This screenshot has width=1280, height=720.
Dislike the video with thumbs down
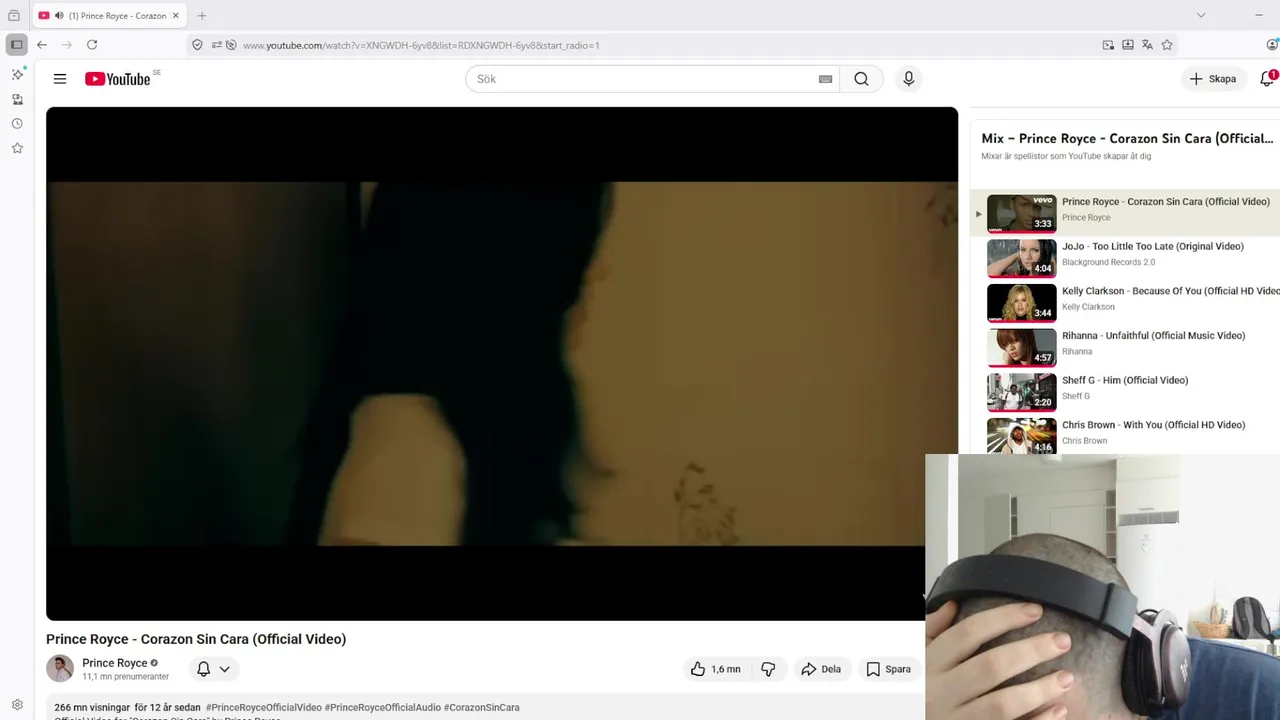[768, 669]
